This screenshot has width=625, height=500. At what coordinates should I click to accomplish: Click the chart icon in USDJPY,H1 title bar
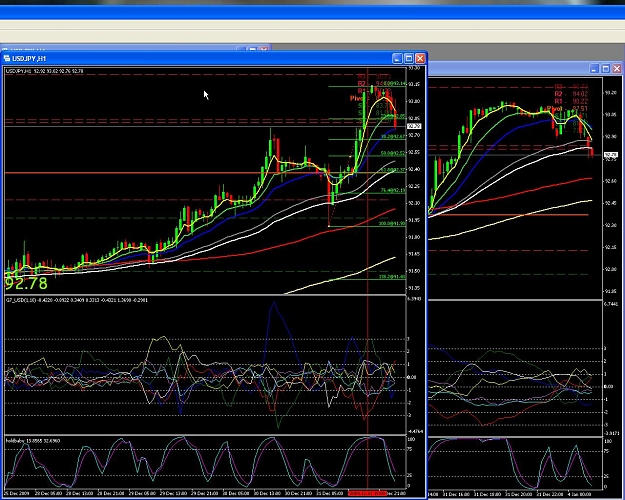6,58
